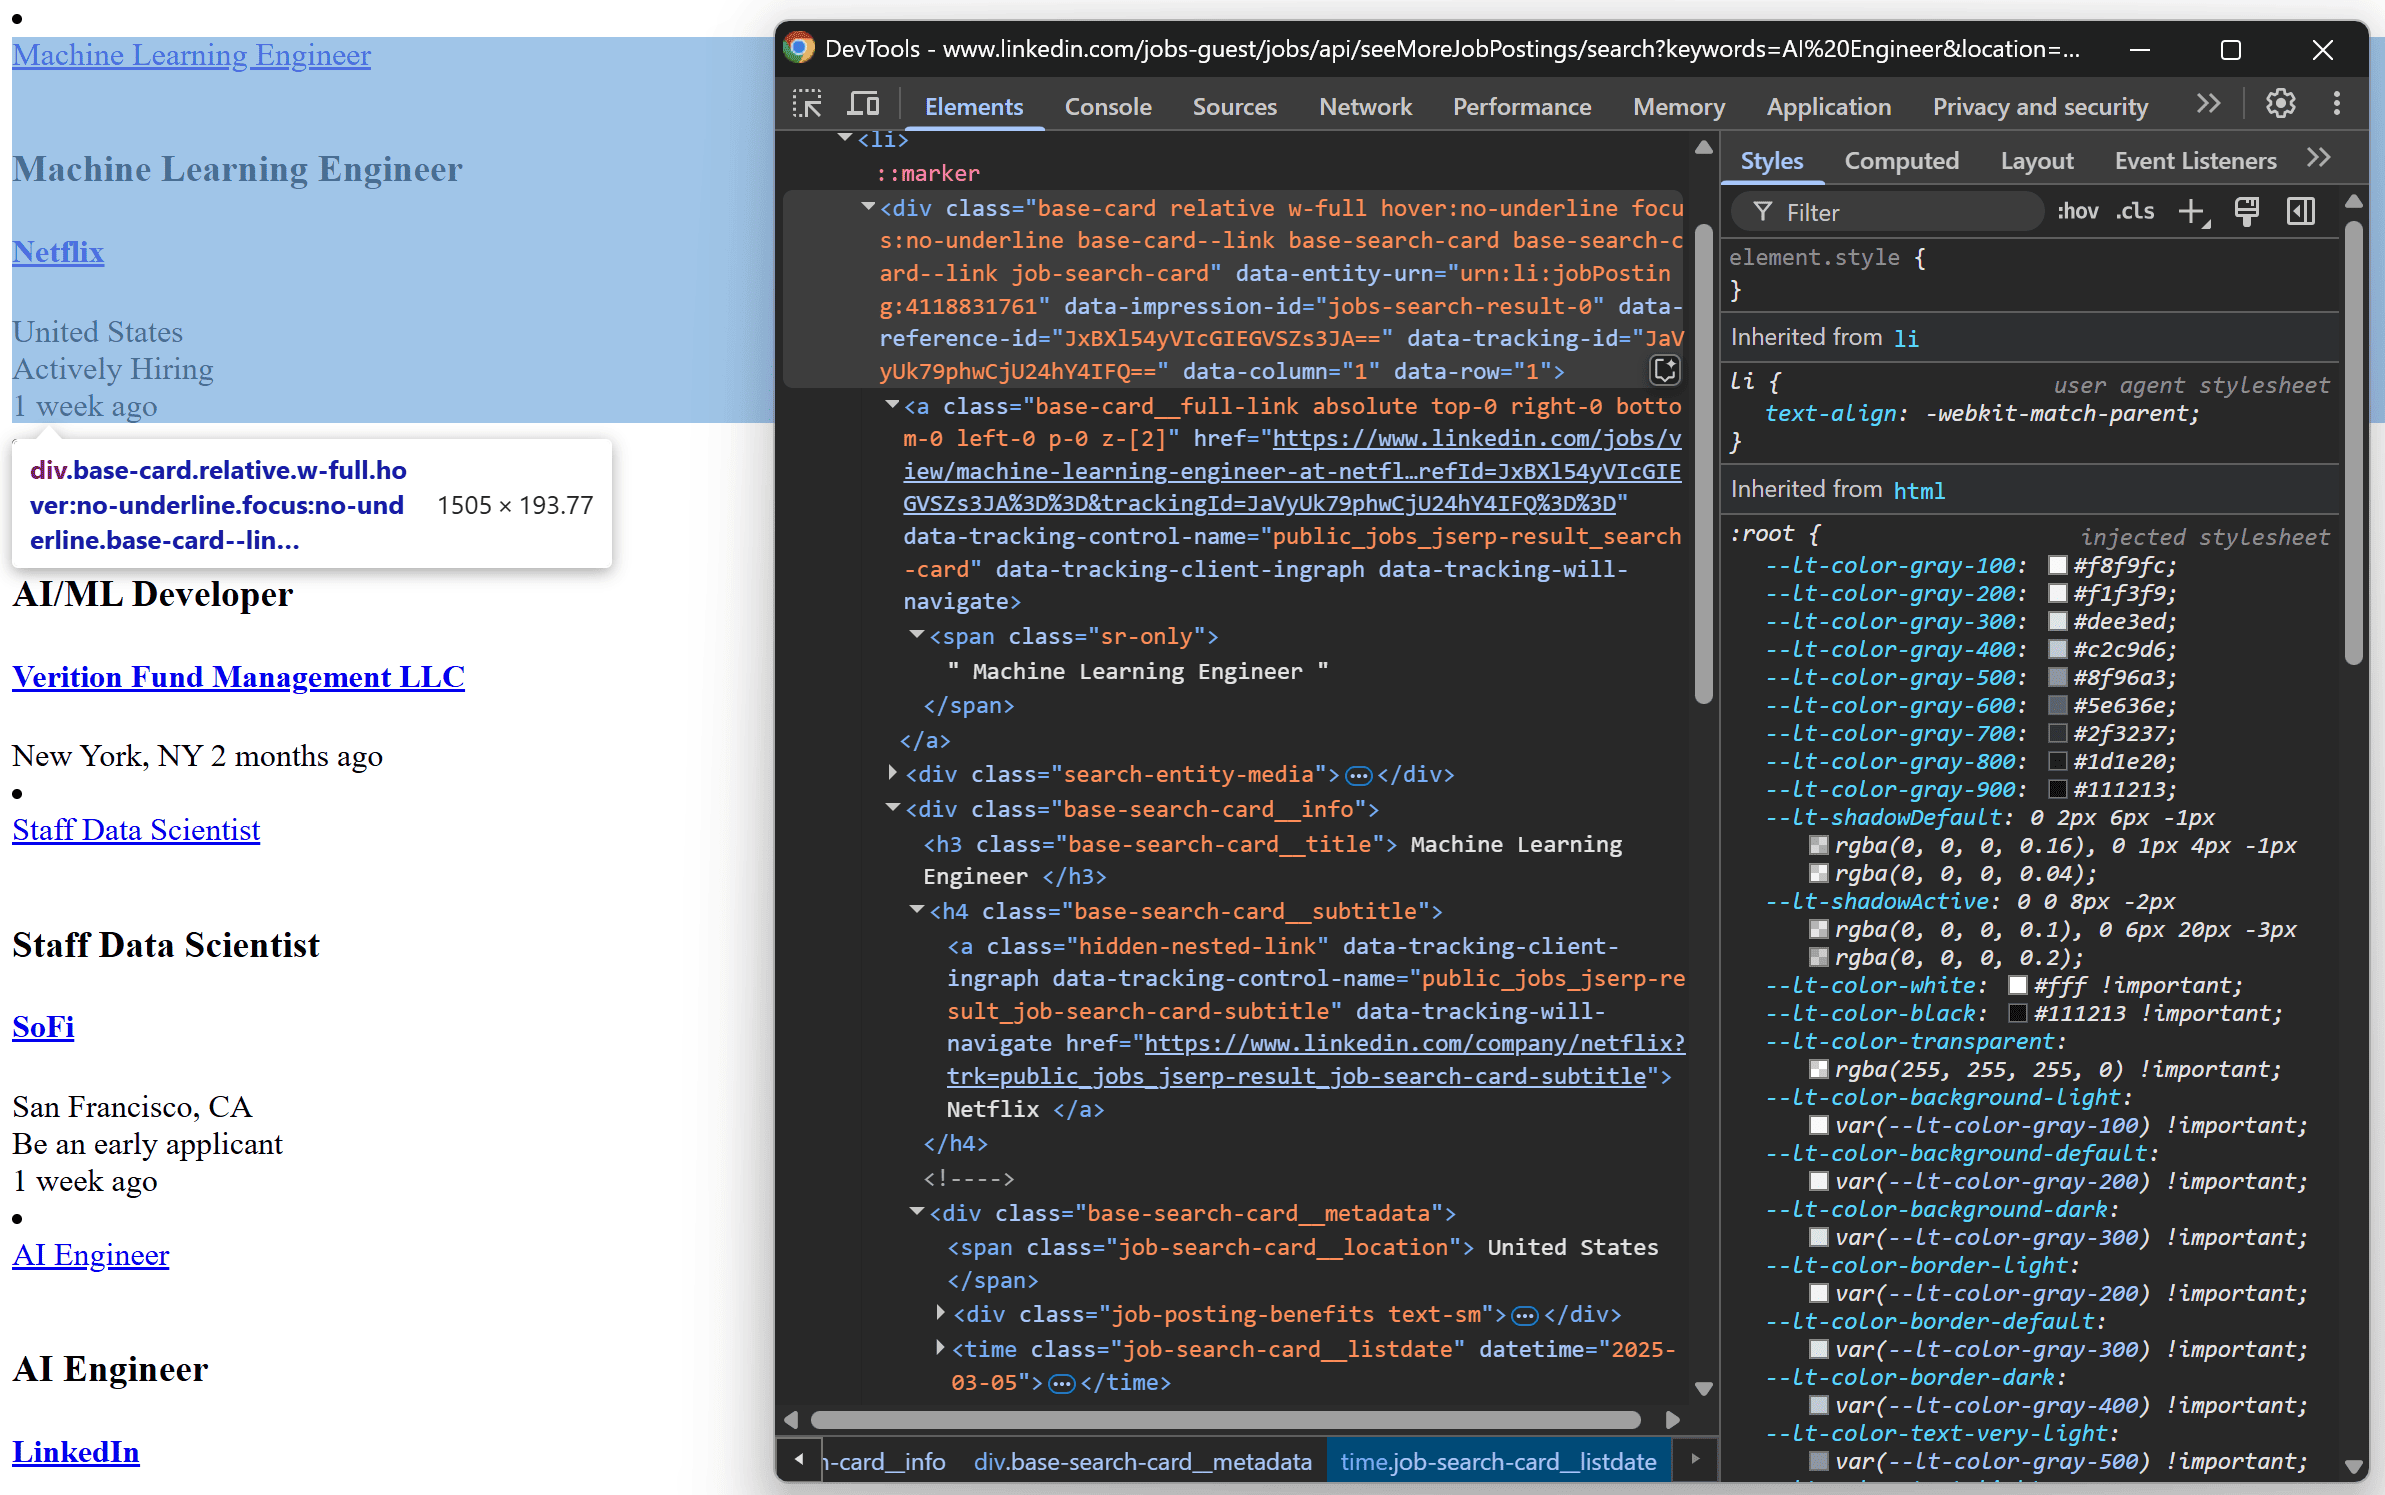Click the color swatch for --lt-color-gray-300
The image size is (2385, 1495).
(2057, 622)
